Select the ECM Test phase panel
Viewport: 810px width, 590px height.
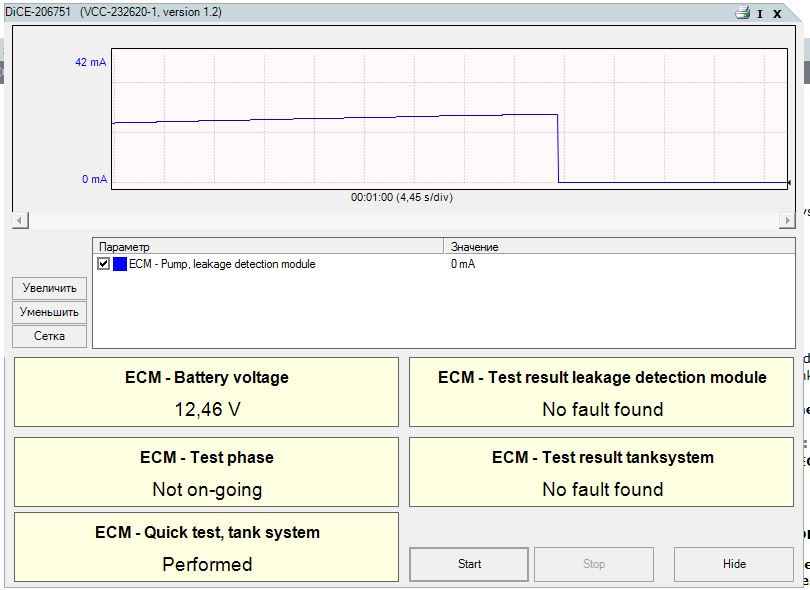[x=205, y=472]
